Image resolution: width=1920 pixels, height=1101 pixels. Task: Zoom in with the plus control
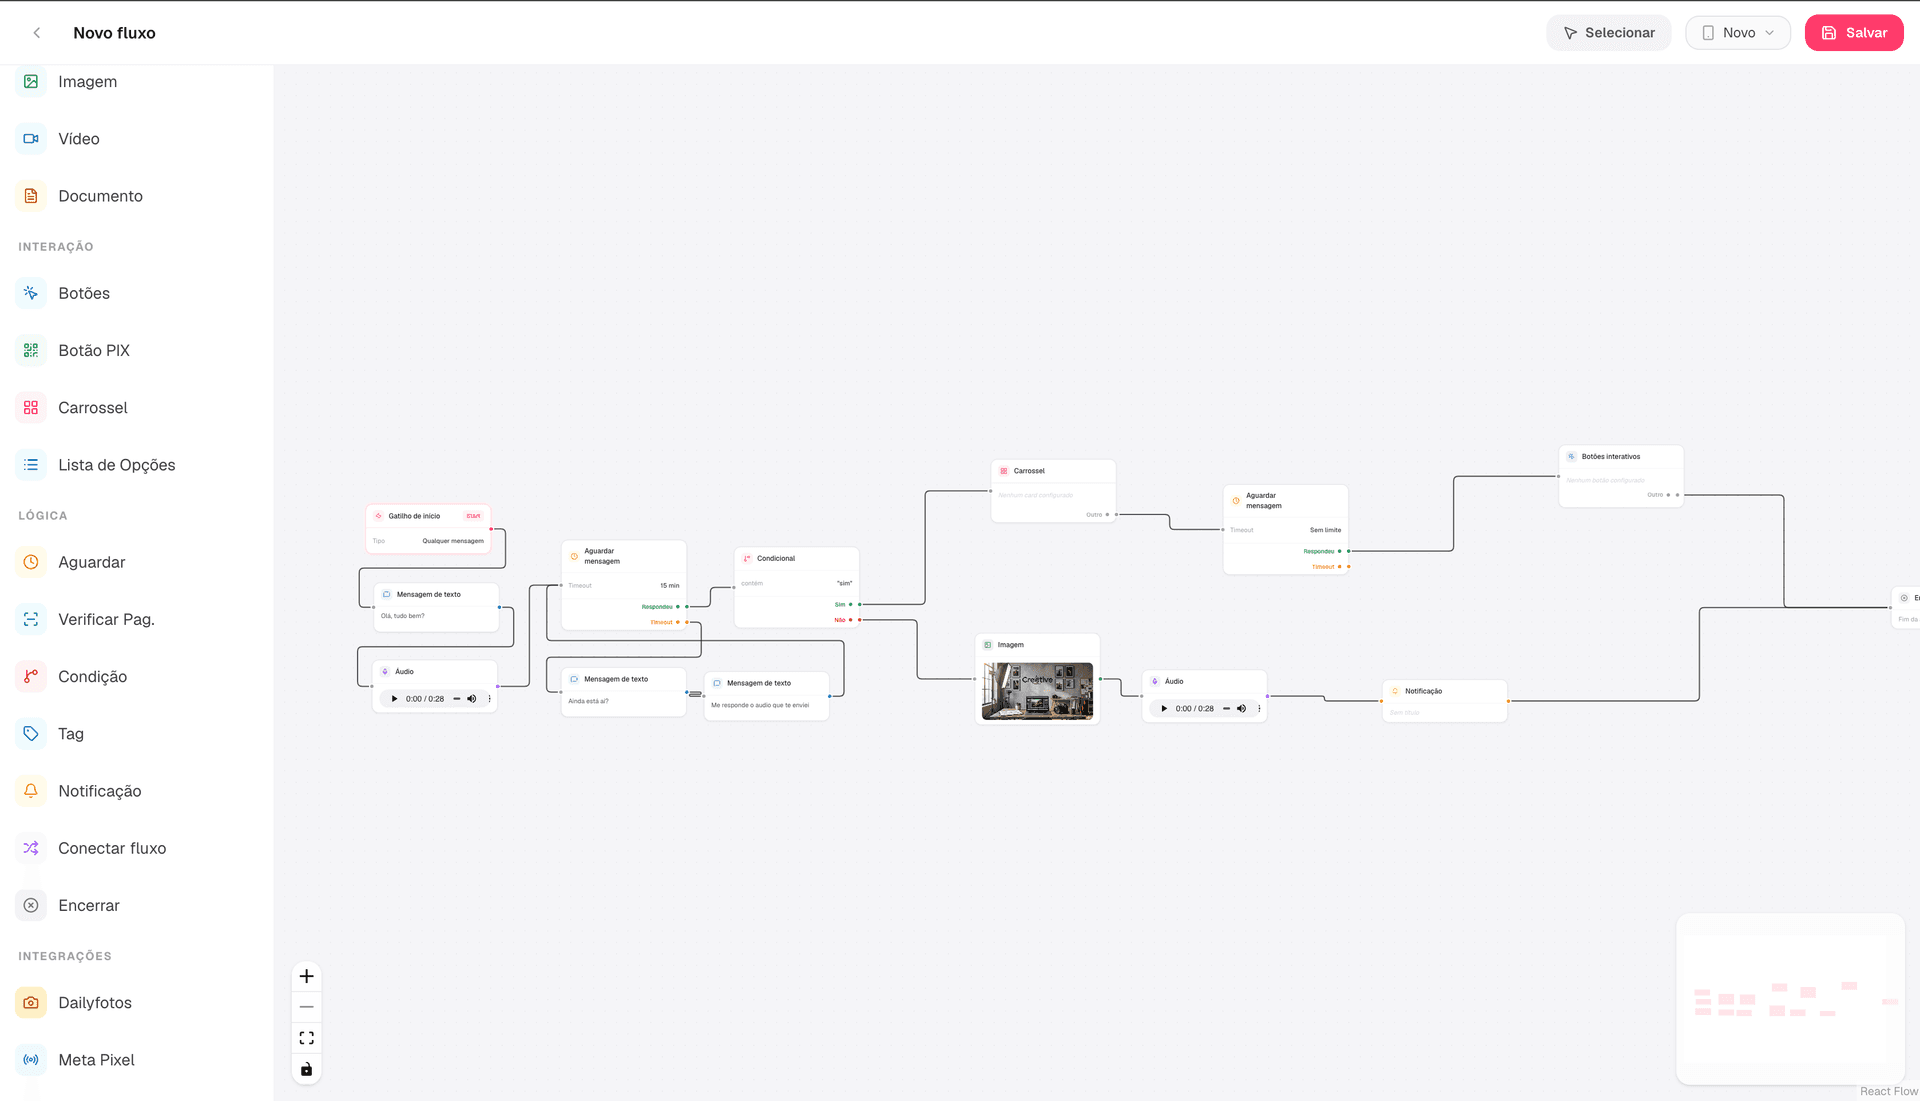coord(307,976)
